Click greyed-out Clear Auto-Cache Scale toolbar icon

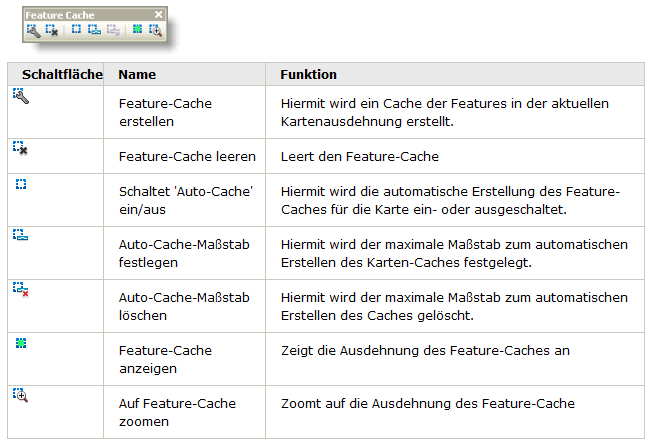[x=113, y=31]
